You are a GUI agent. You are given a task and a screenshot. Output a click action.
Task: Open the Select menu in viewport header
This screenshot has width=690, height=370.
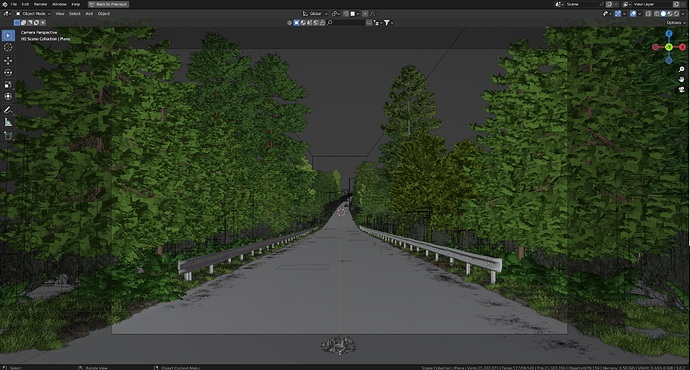(x=75, y=14)
